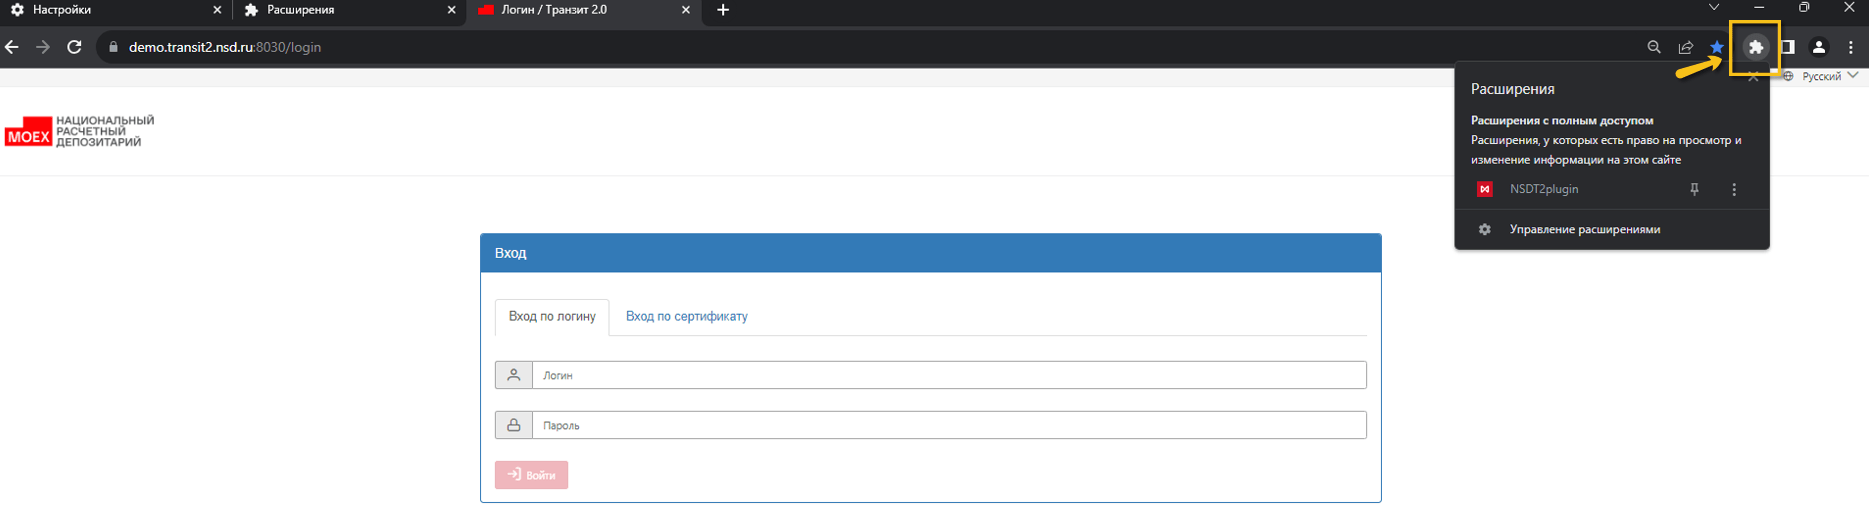
Task: Click the Вход panel header
Action: coord(931,253)
